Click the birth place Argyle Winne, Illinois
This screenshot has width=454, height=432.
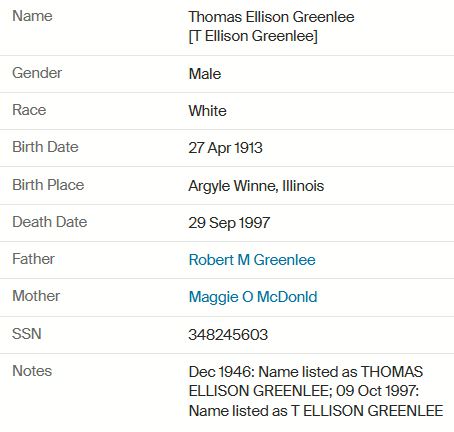[256, 186]
